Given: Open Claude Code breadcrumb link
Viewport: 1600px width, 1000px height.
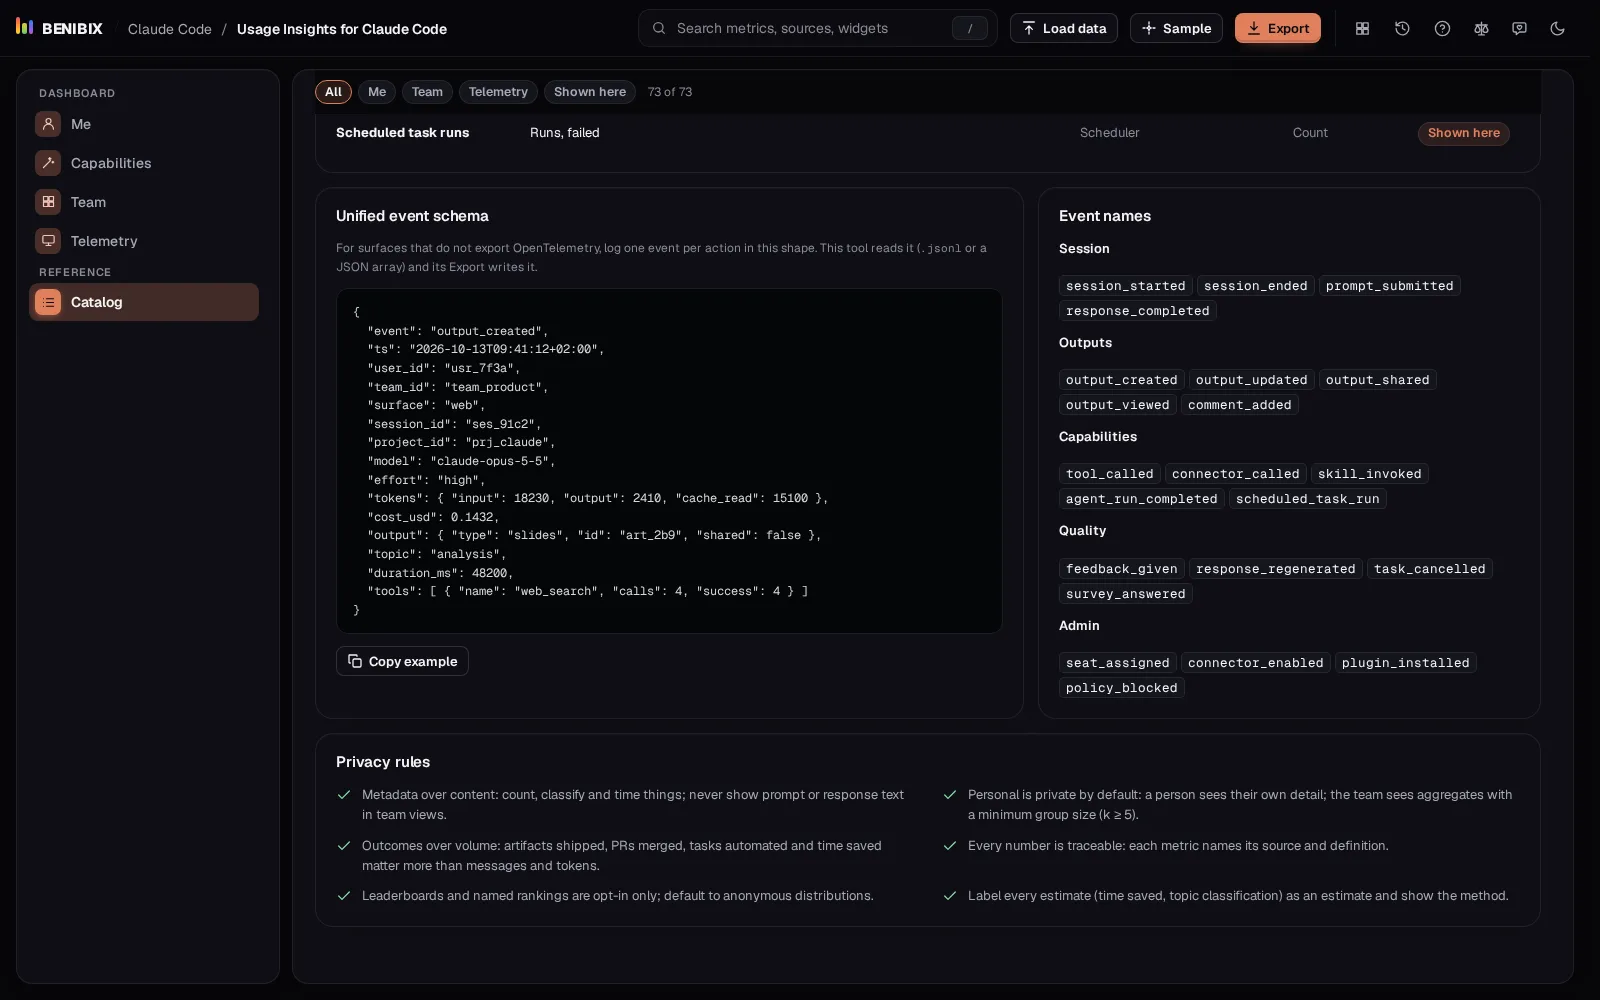Looking at the screenshot, I should (170, 29).
